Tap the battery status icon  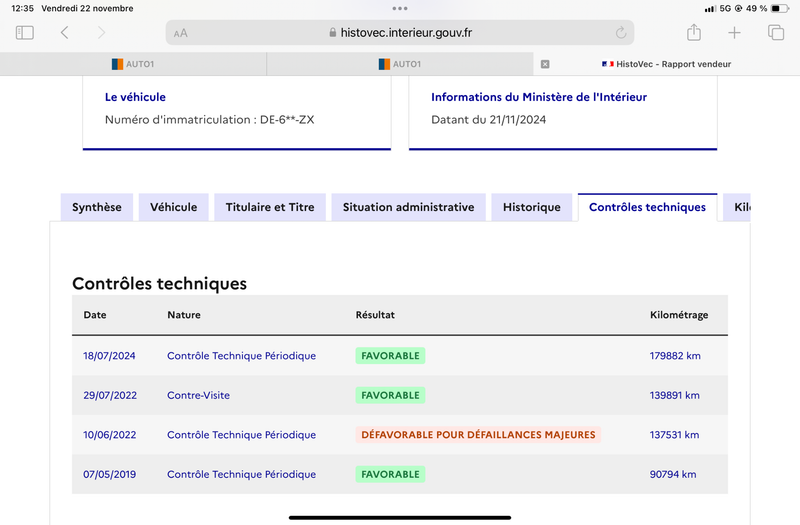tap(779, 8)
